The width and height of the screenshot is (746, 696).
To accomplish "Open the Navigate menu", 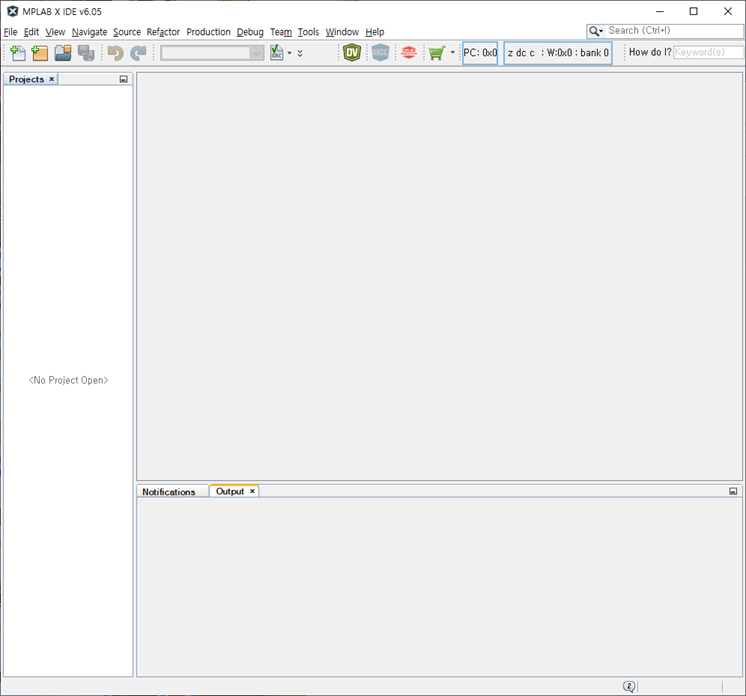I will pyautogui.click(x=89, y=32).
